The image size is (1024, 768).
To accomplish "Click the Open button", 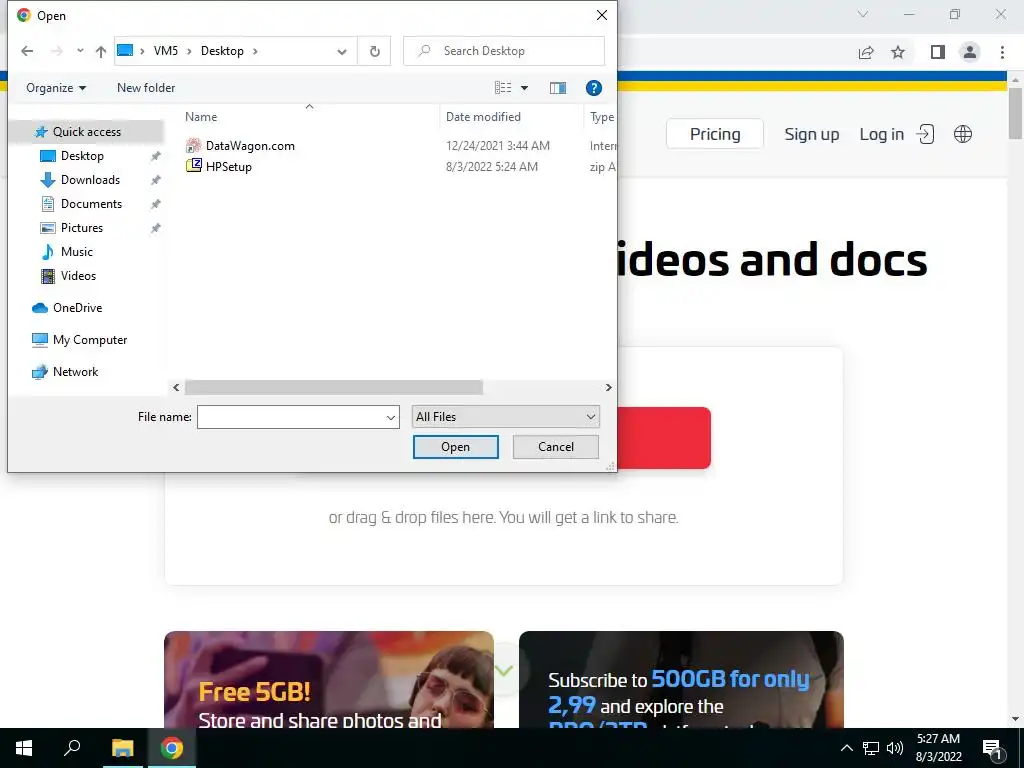I will 455,447.
